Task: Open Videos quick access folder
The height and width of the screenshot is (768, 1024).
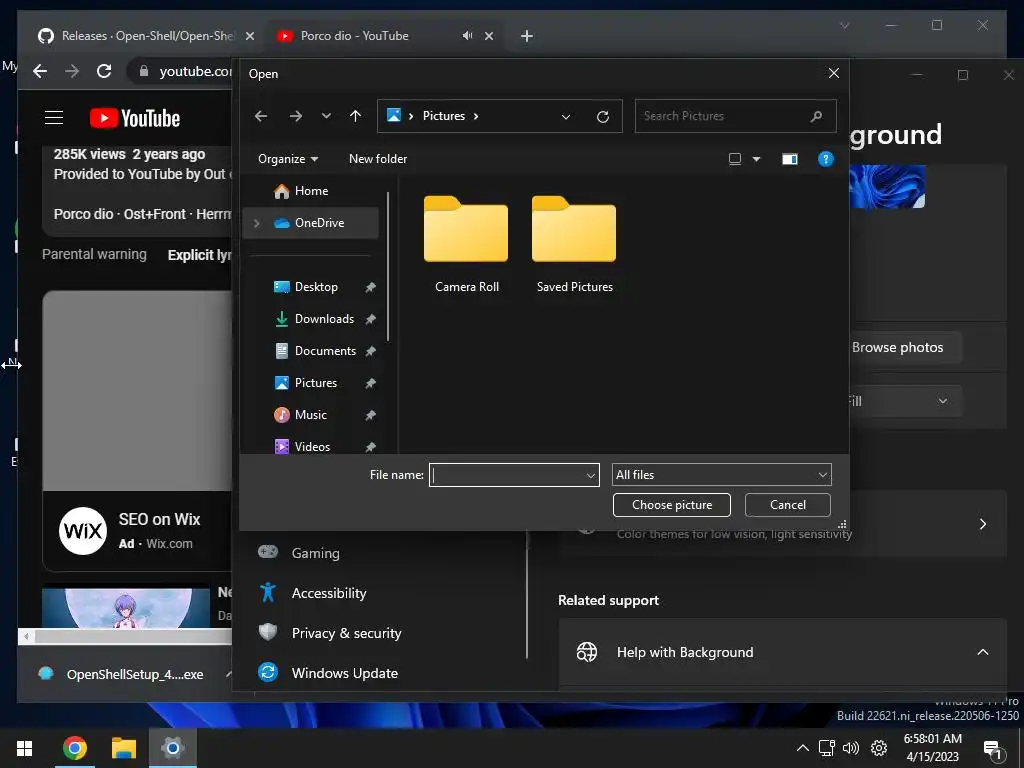Action: pos(312,447)
